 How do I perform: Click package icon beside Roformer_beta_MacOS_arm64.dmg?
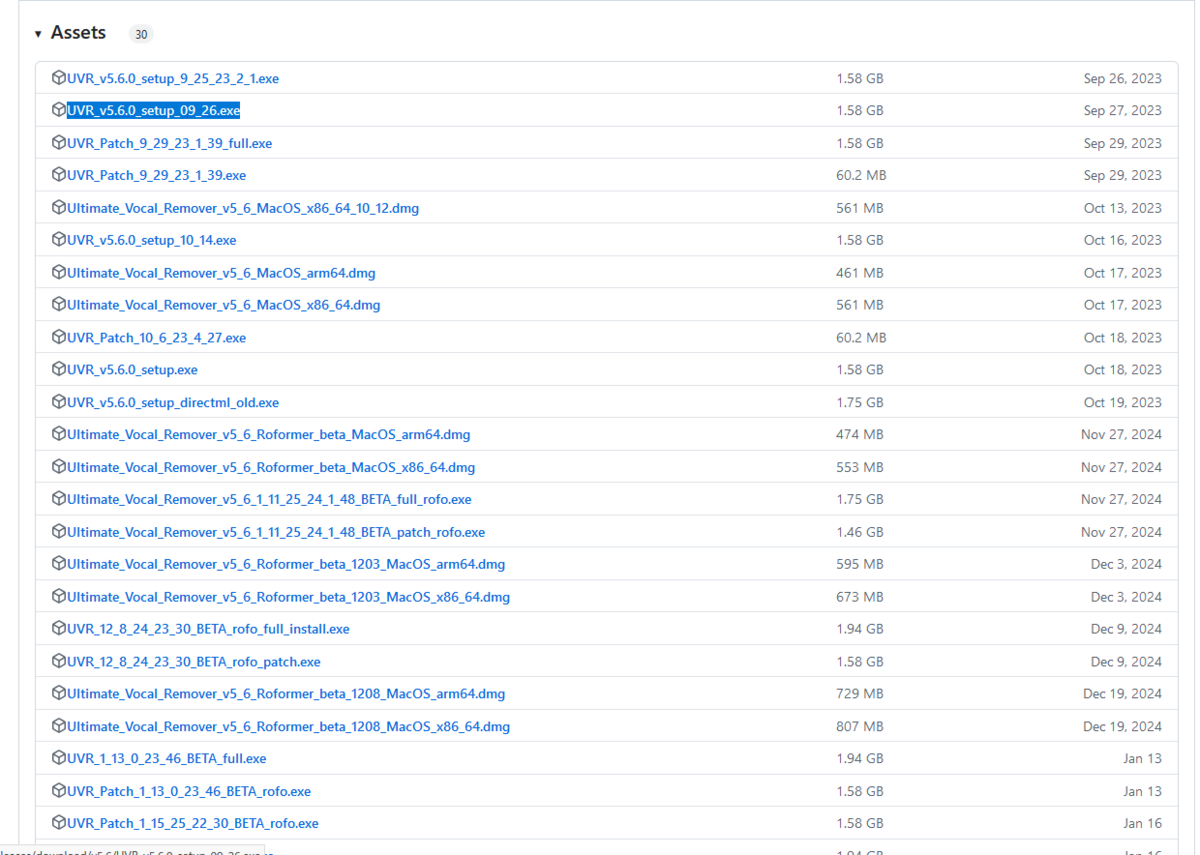[x=59, y=435]
